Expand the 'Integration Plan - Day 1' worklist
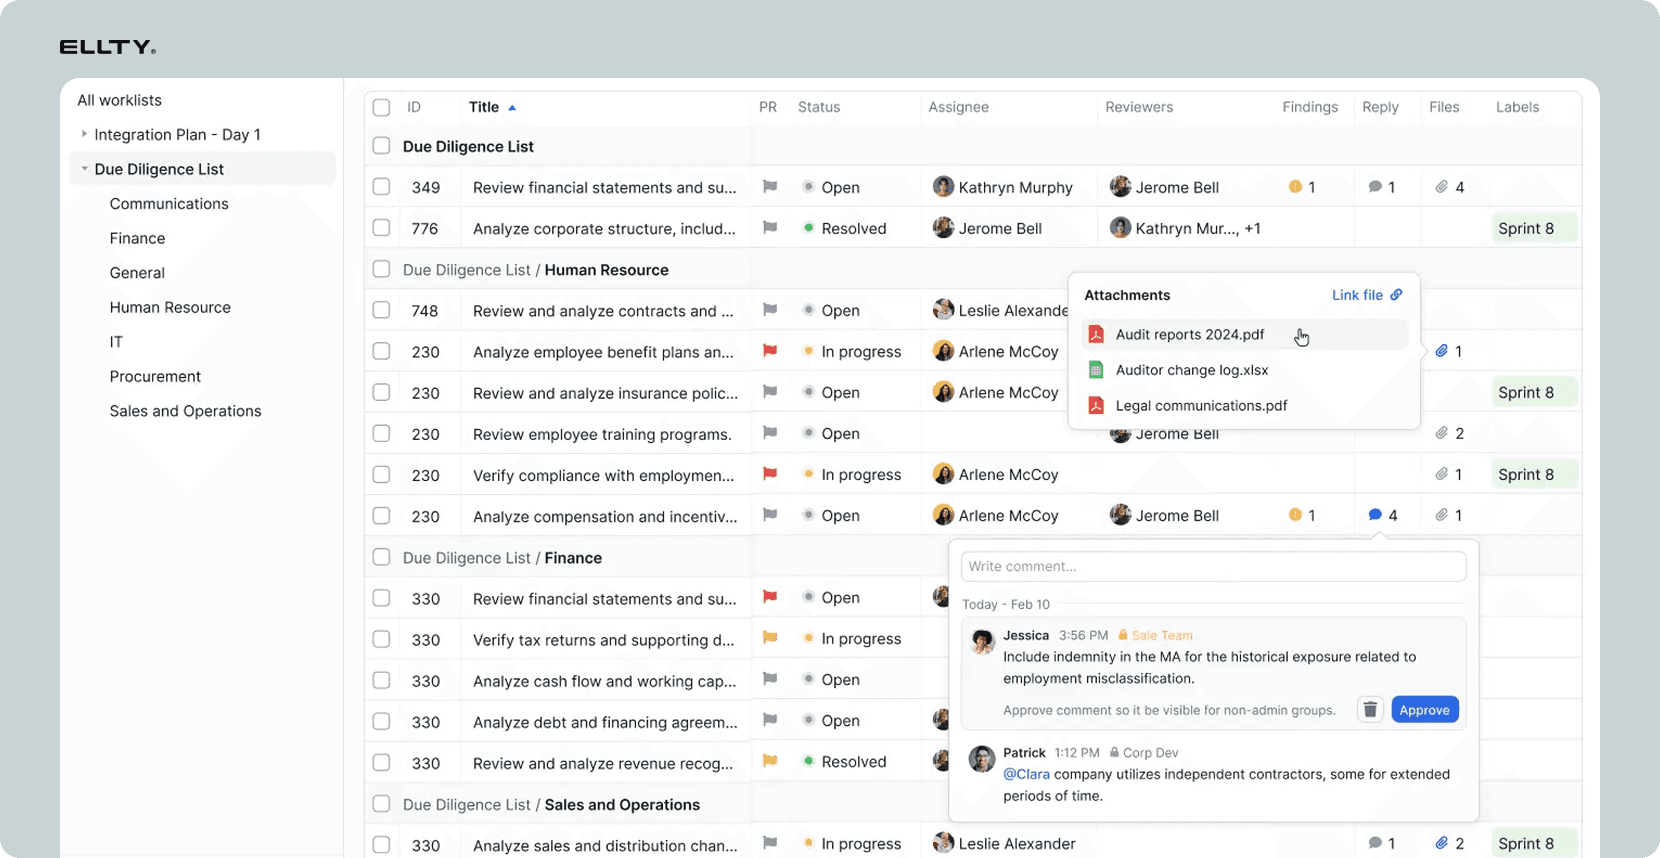Screen dimensions: 1660x858 (x=84, y=134)
